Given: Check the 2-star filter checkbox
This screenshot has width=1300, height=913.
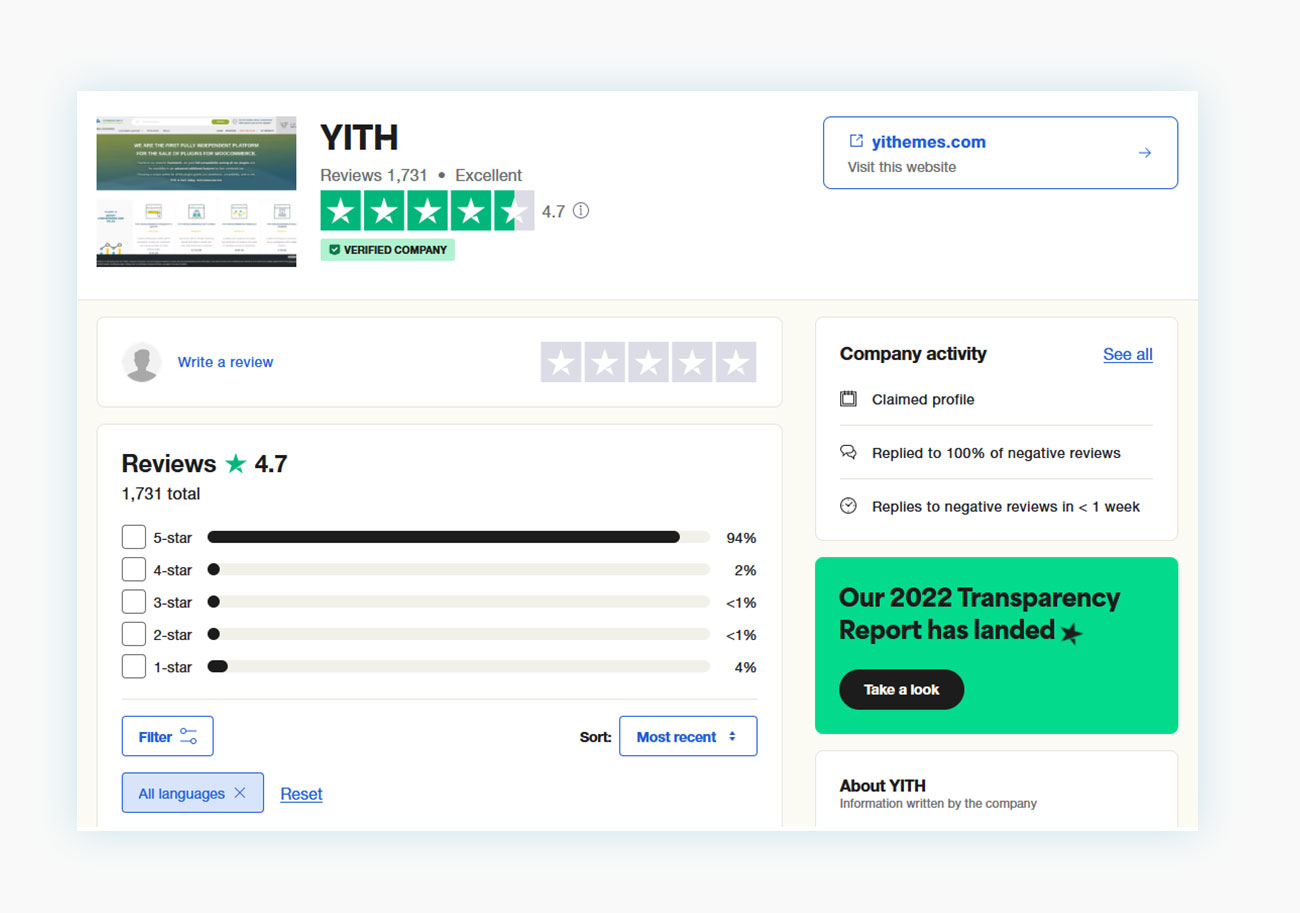Looking at the screenshot, I should (x=134, y=634).
